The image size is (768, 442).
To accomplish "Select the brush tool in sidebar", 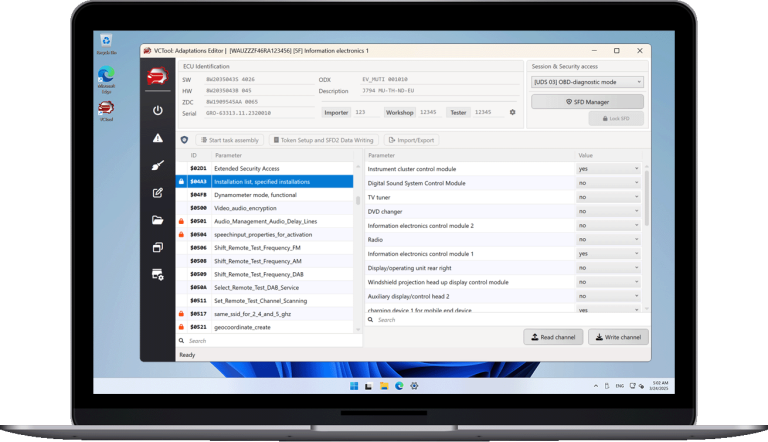I will point(157,165).
